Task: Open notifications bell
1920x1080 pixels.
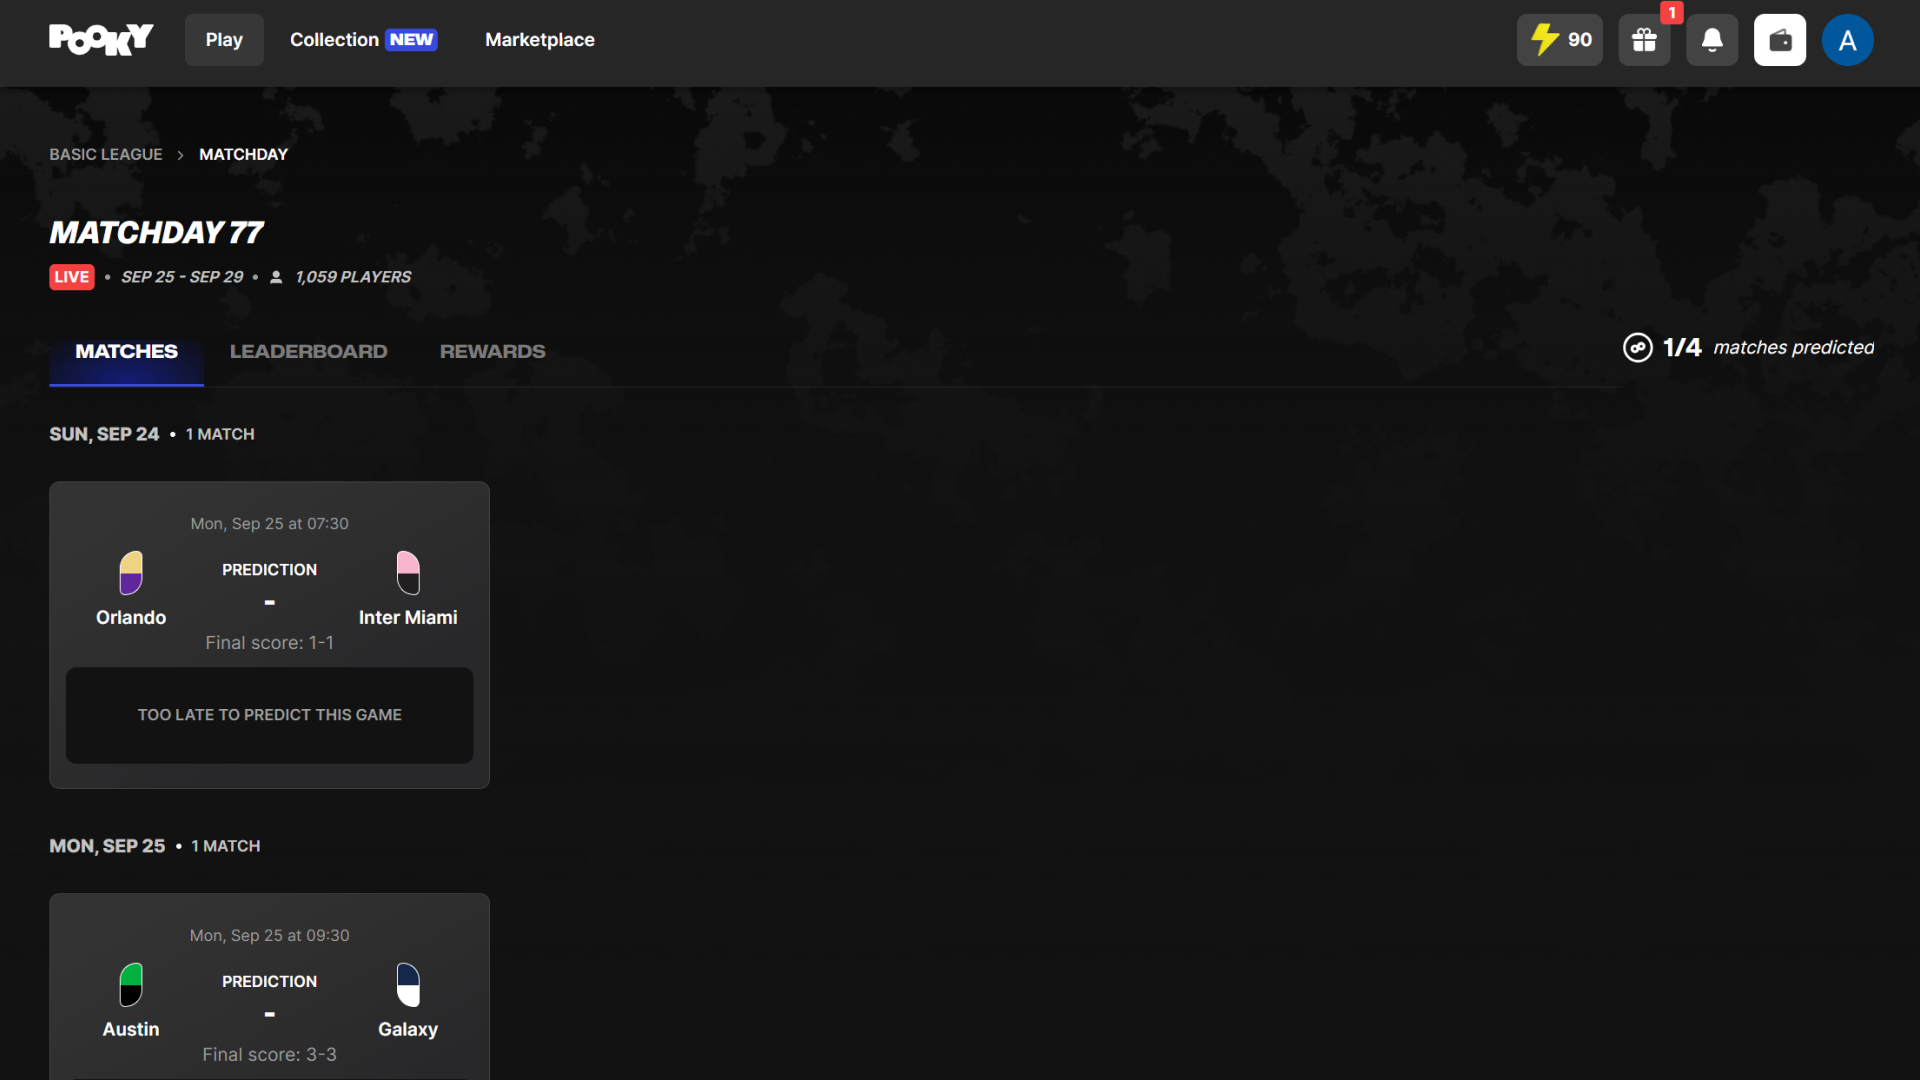Action: (1712, 40)
